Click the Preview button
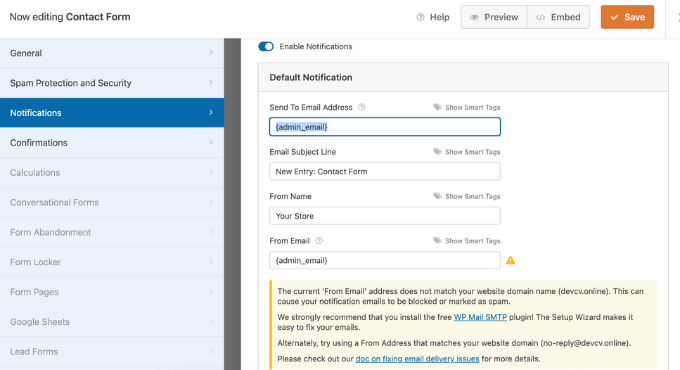 pos(494,17)
